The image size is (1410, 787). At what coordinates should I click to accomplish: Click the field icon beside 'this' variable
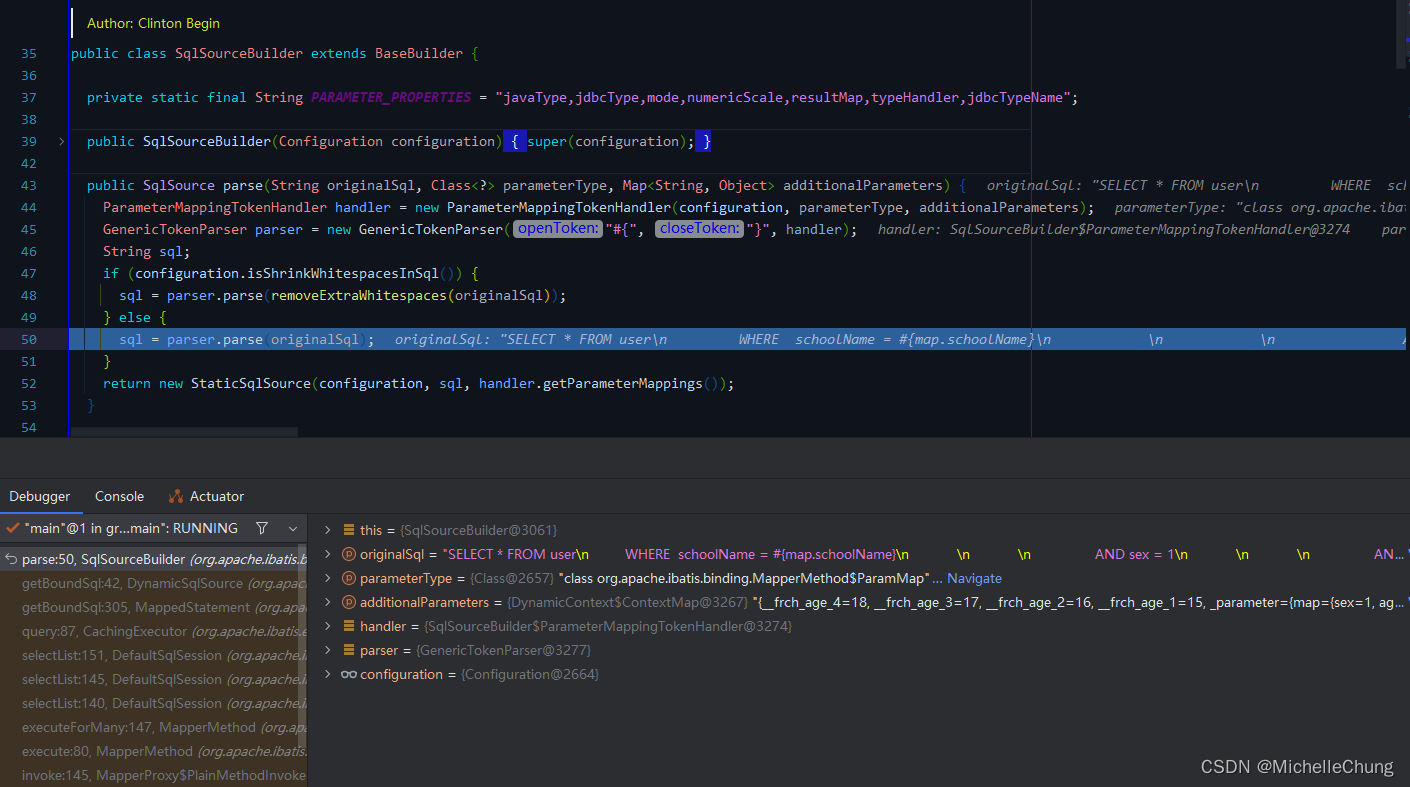click(x=349, y=530)
